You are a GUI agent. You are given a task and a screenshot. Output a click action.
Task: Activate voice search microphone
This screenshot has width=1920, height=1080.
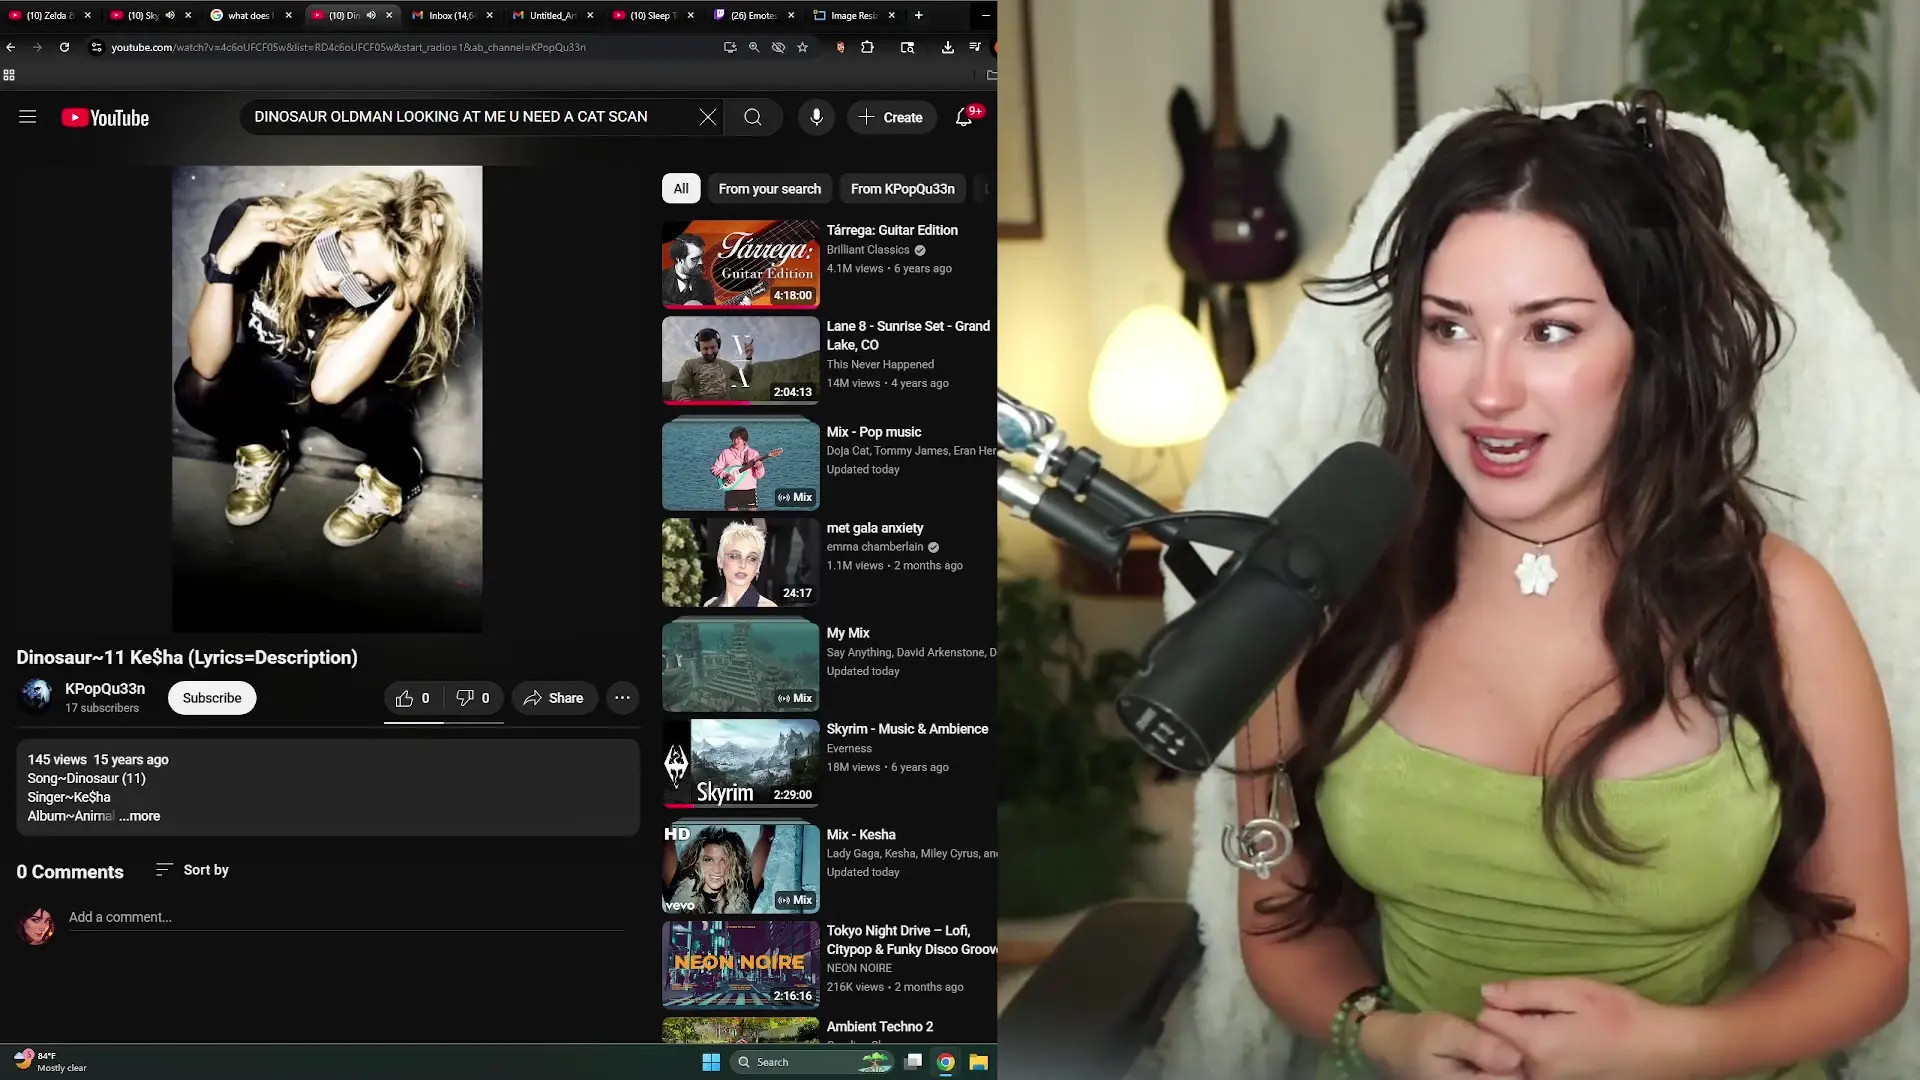click(x=816, y=117)
